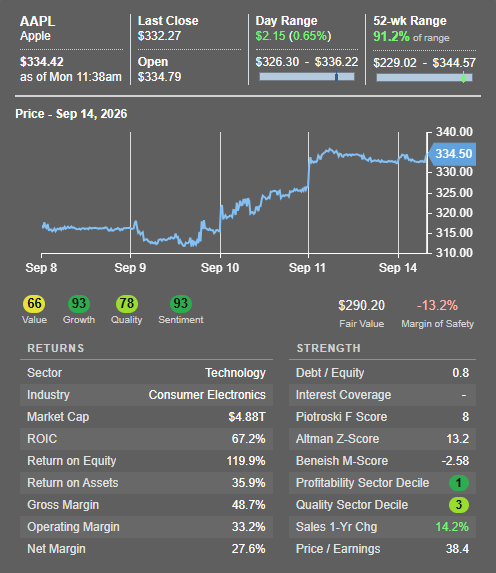Click the AAPL ticker symbol
Viewport: 496px width, 573px height.
pyautogui.click(x=37, y=21)
